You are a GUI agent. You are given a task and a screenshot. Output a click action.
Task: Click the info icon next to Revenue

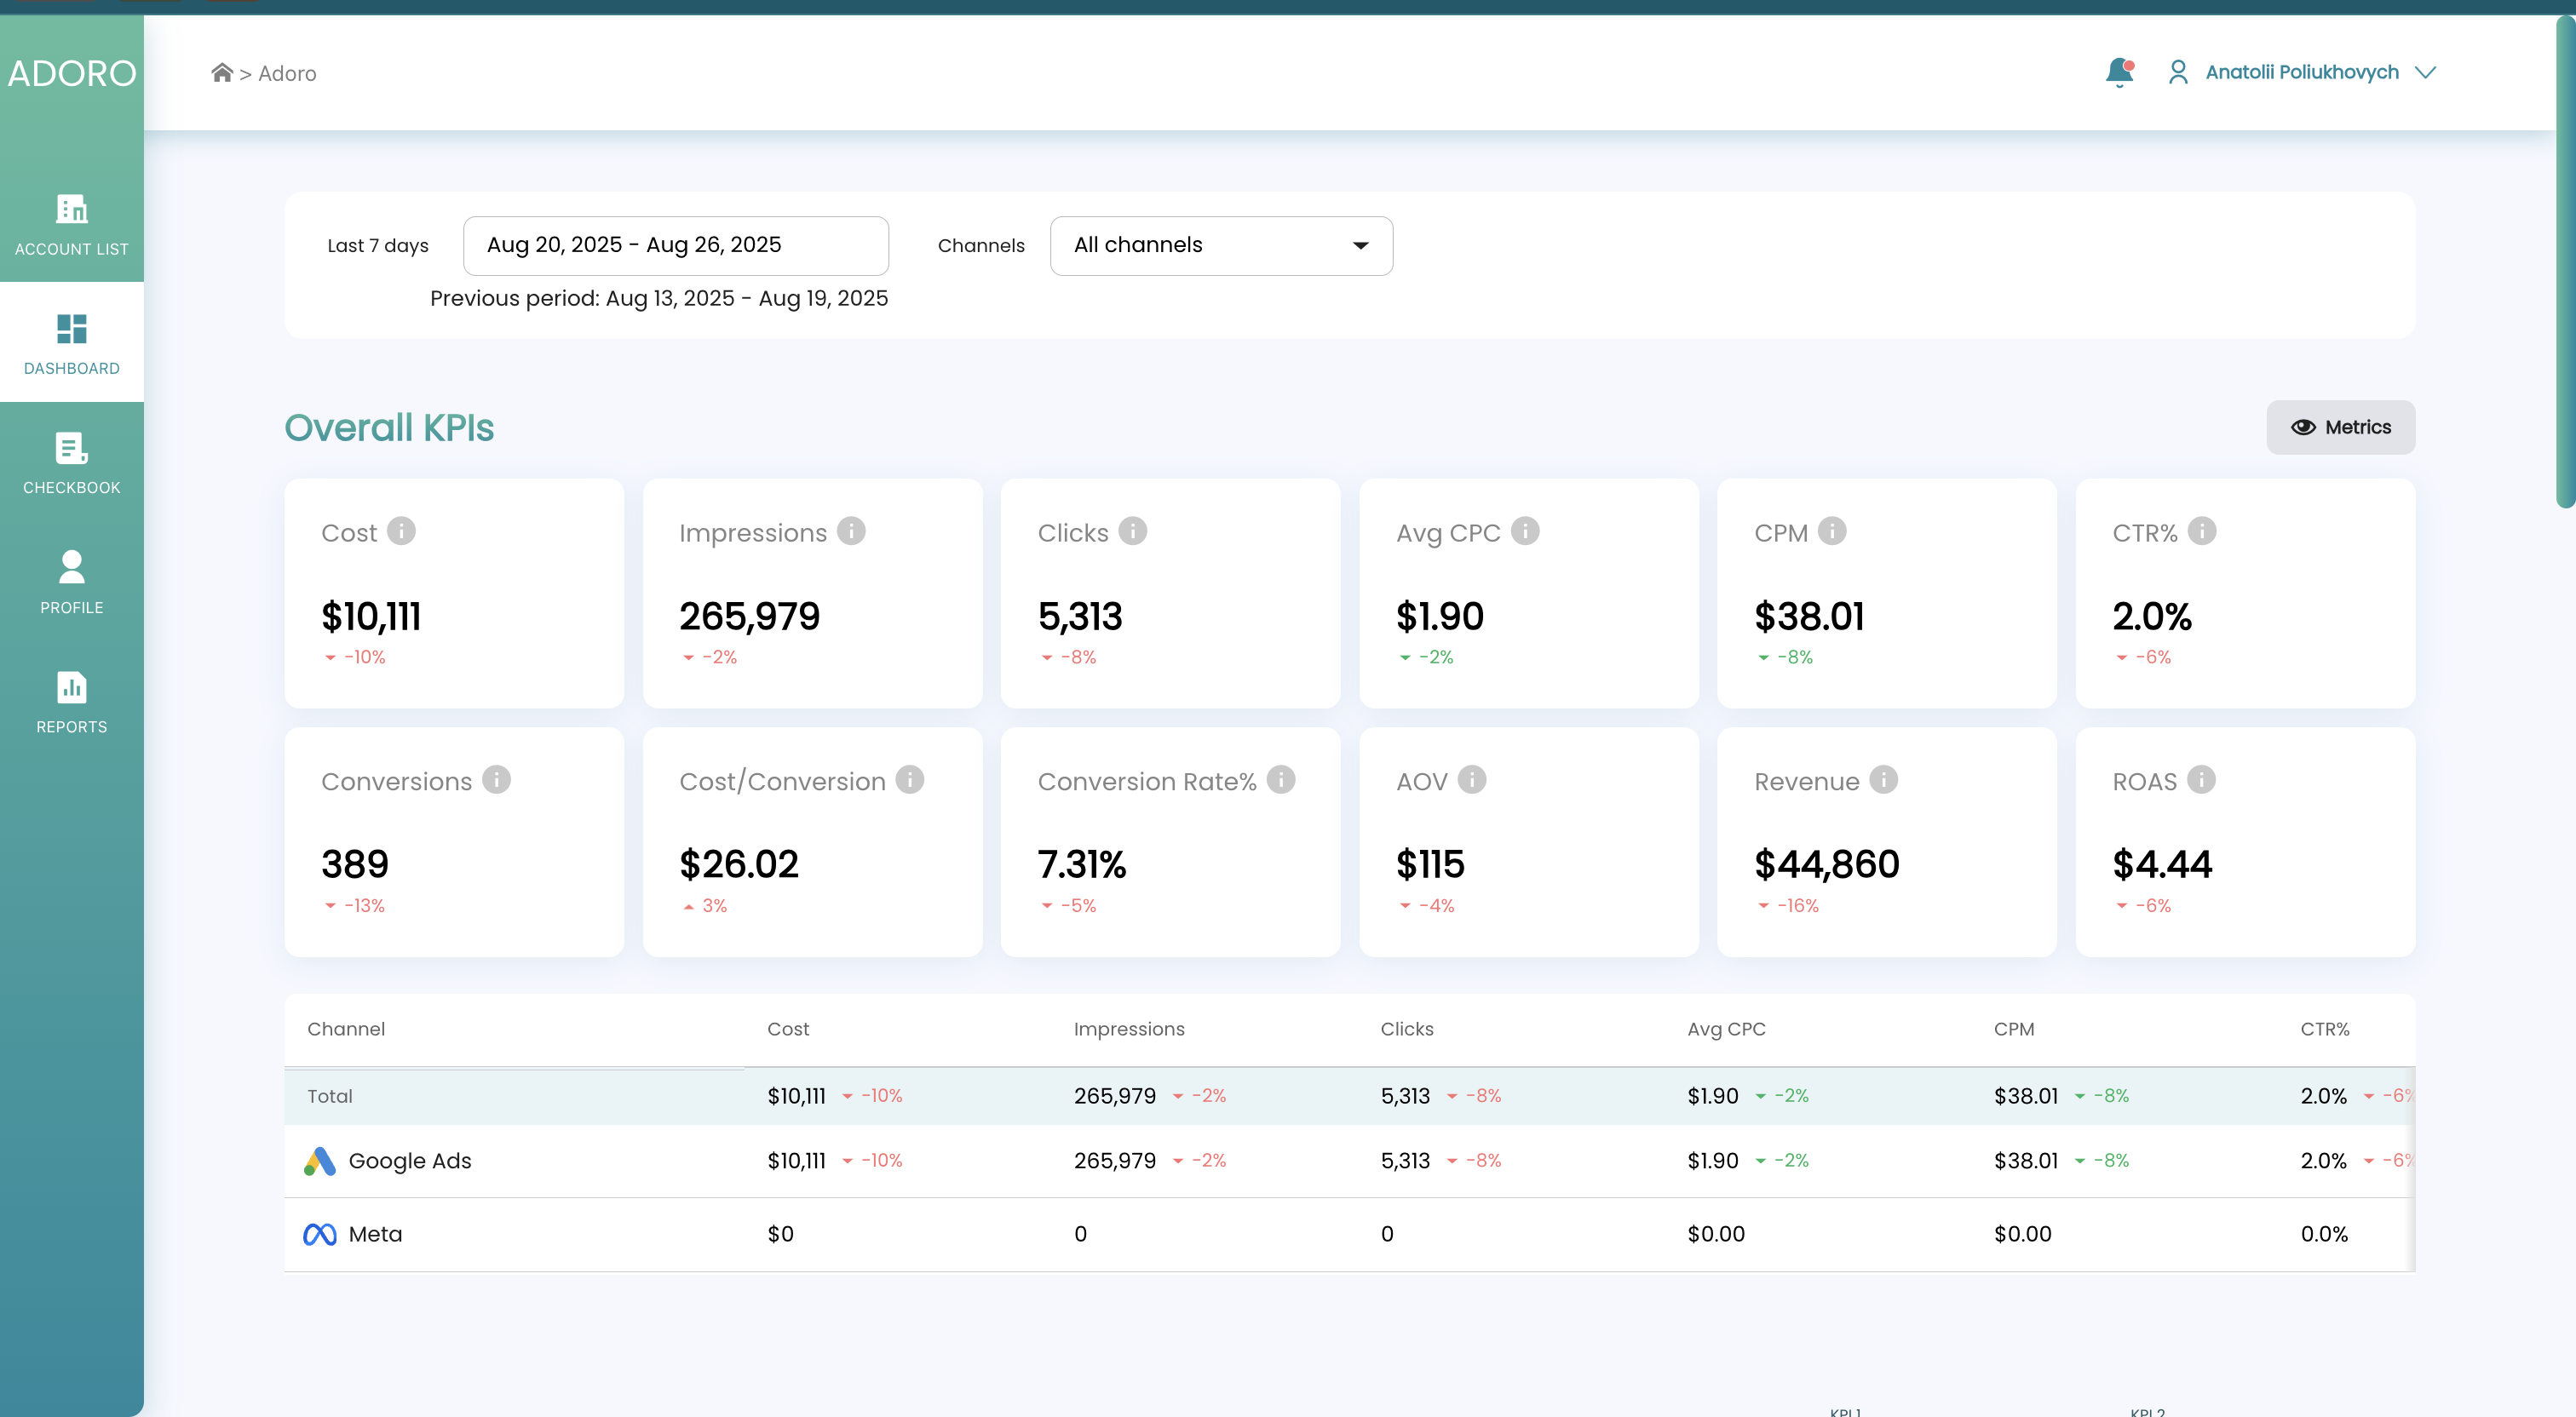pos(1885,780)
